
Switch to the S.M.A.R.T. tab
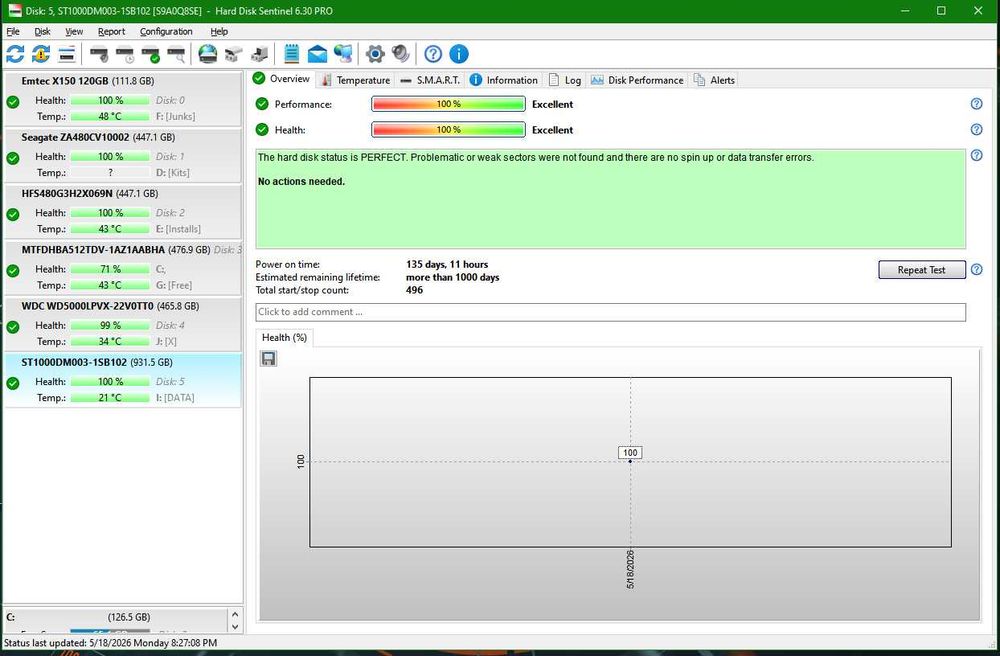[430, 80]
